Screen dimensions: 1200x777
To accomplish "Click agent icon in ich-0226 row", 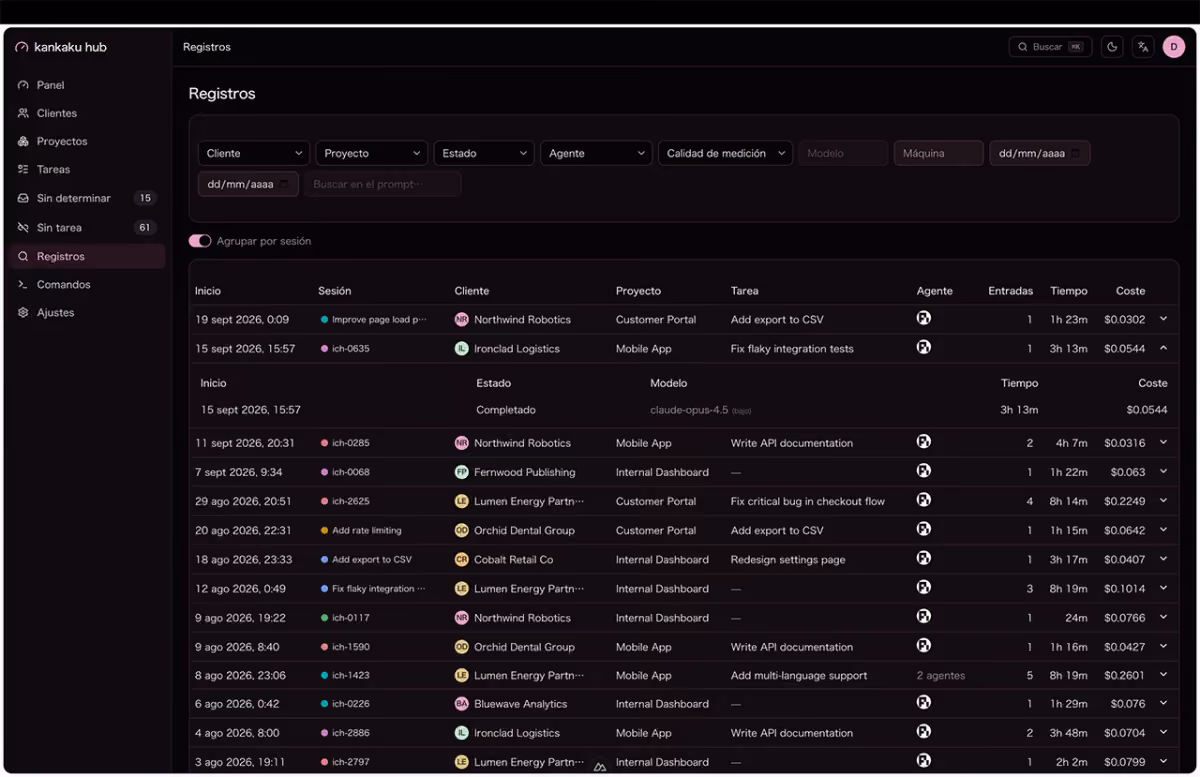I will [924, 702].
